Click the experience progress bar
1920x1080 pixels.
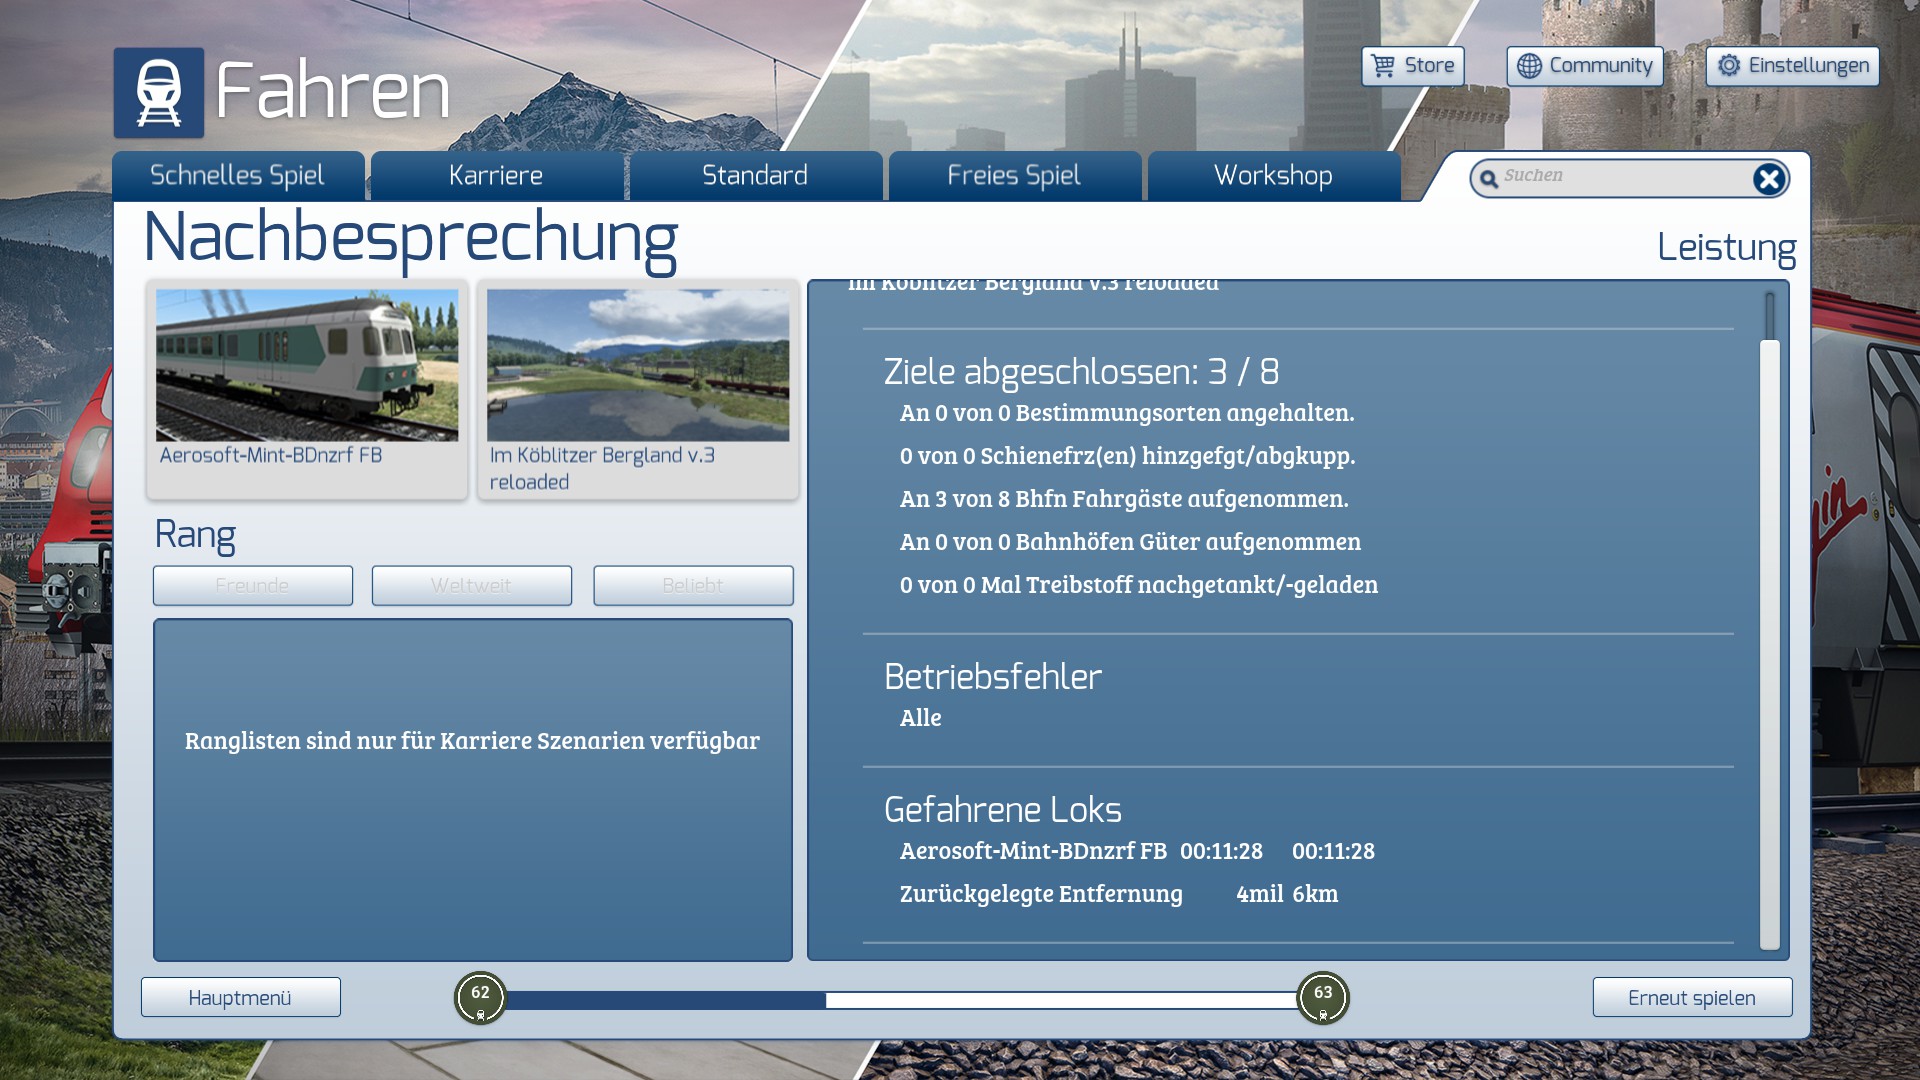900,1000
